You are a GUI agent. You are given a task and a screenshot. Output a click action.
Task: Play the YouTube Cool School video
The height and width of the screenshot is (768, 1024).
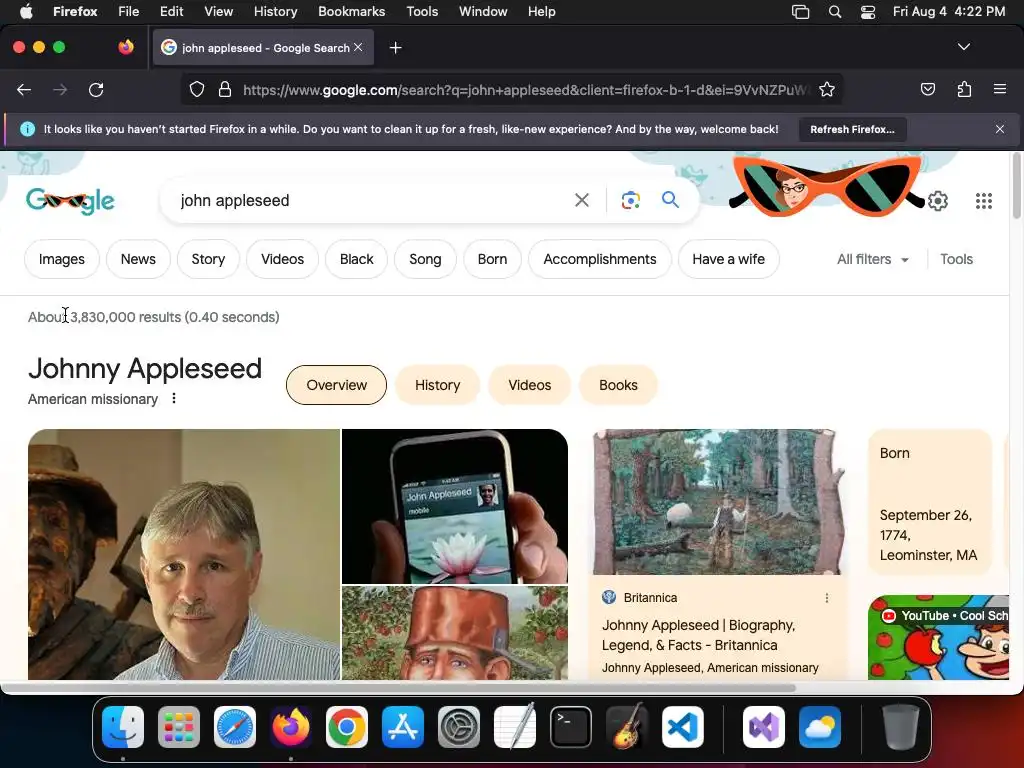pyautogui.click(x=938, y=637)
